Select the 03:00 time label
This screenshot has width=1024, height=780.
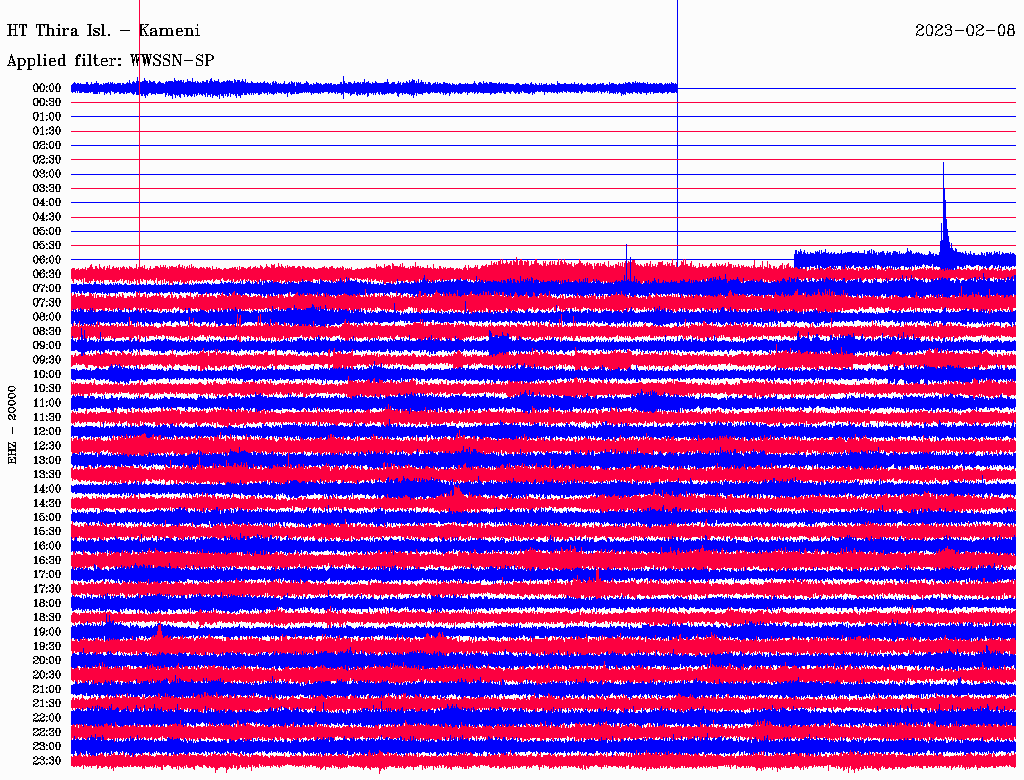(x=47, y=174)
